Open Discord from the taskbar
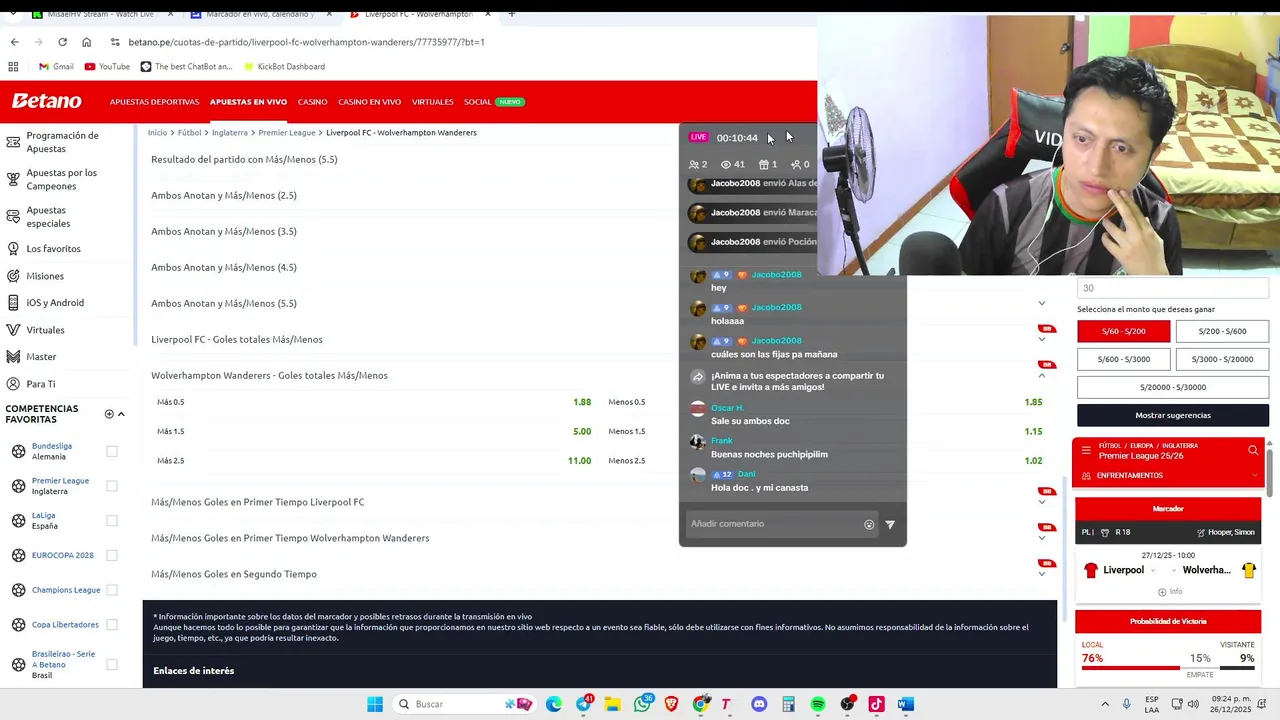Viewport: 1280px width, 720px height. click(x=759, y=704)
